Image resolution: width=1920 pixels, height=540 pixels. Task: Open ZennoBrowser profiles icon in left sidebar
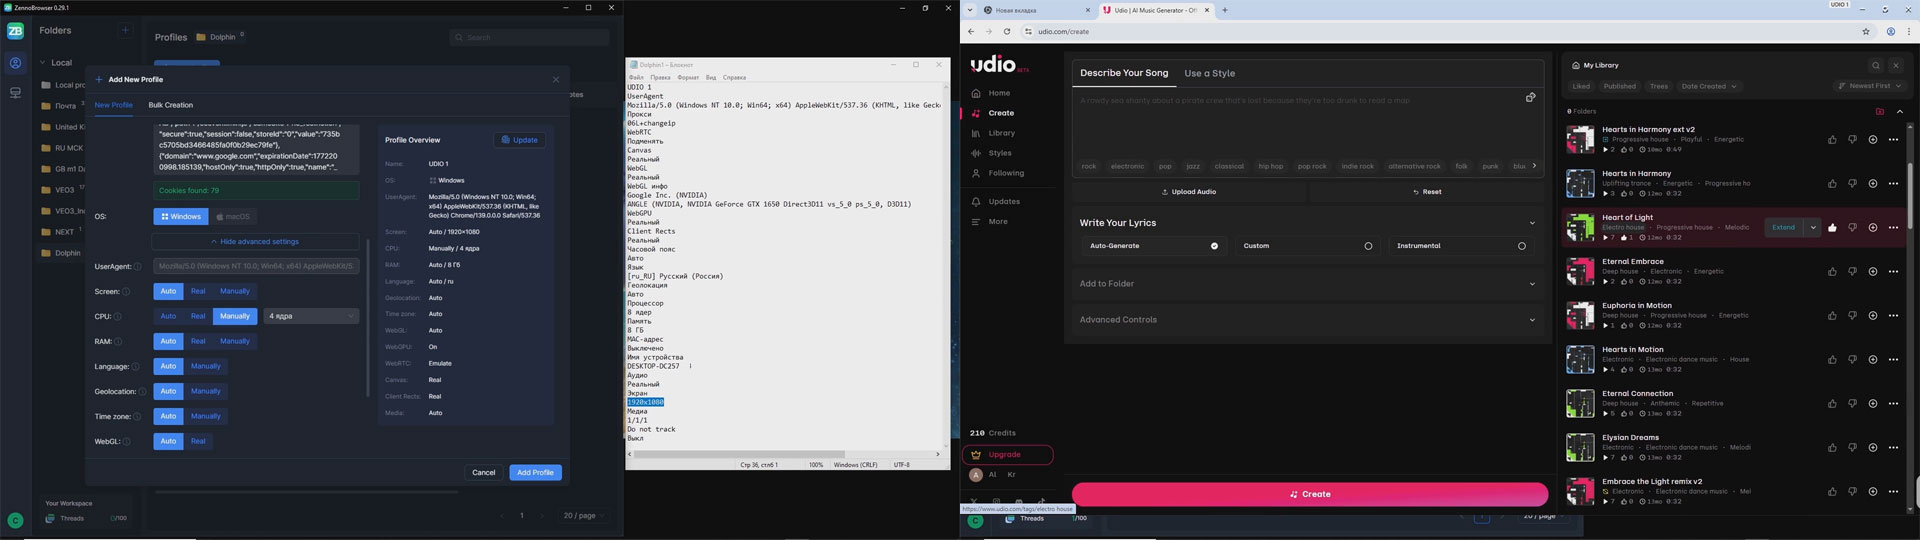click(15, 63)
